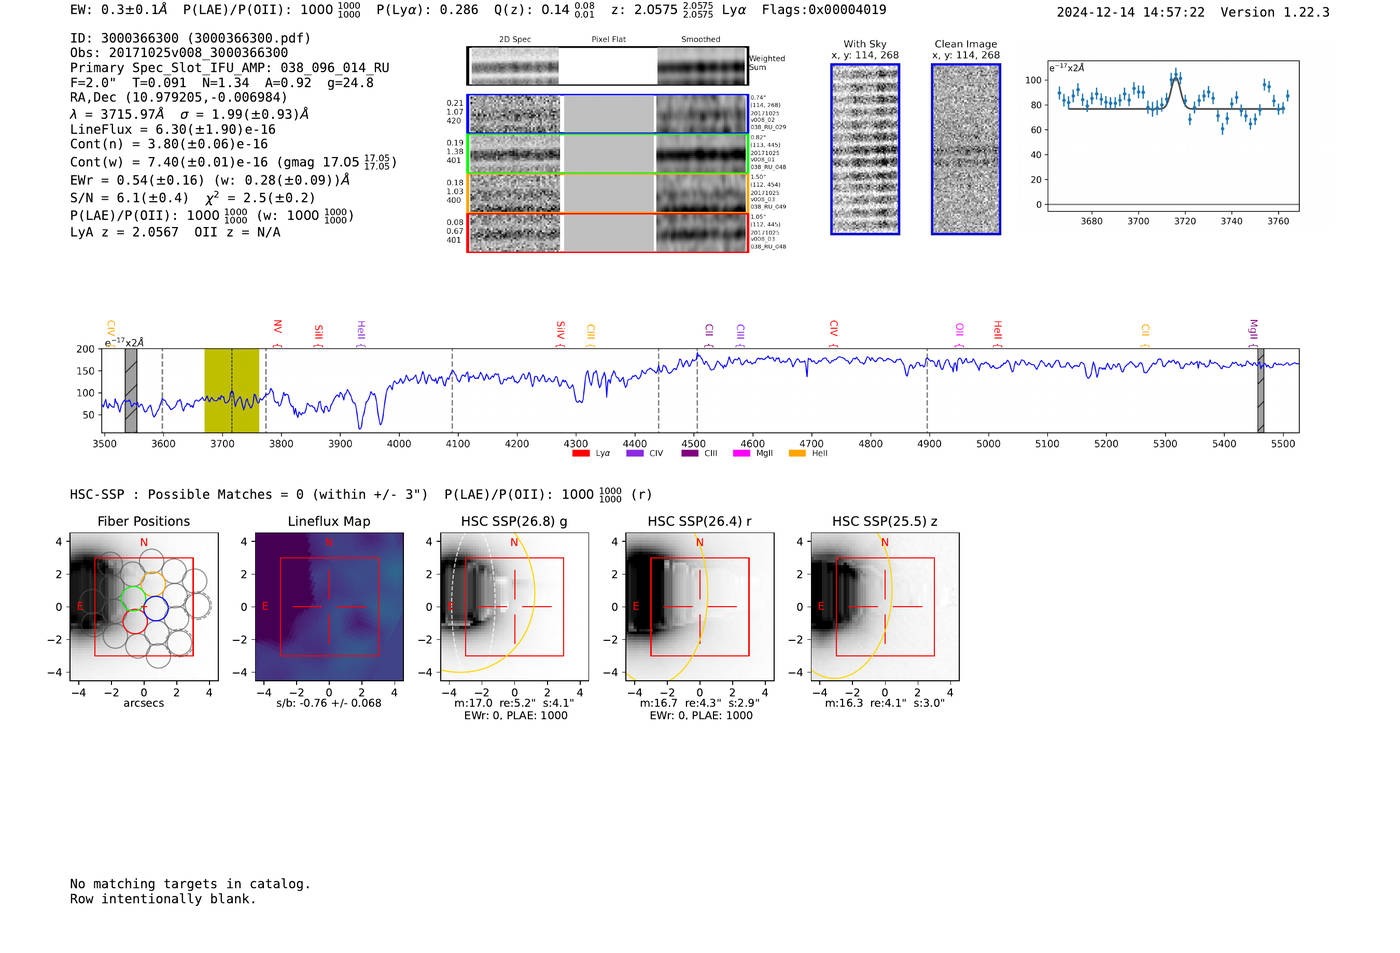The image size is (1400, 953).
Task: Click the Flags:0x00004019 header text
Action: pyautogui.click(x=824, y=10)
